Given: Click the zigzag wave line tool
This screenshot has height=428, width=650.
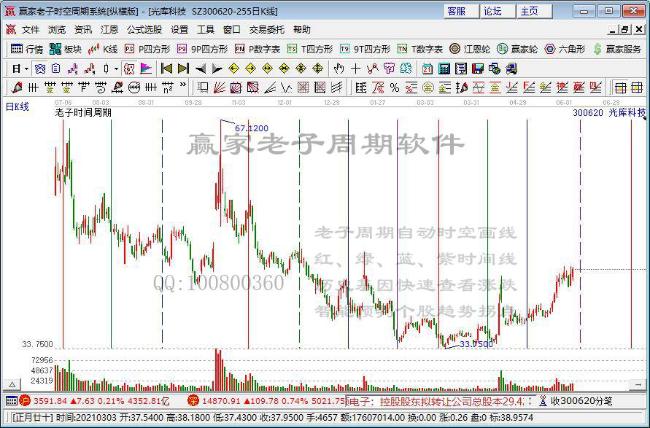Looking at the screenshot, I should (286, 88).
